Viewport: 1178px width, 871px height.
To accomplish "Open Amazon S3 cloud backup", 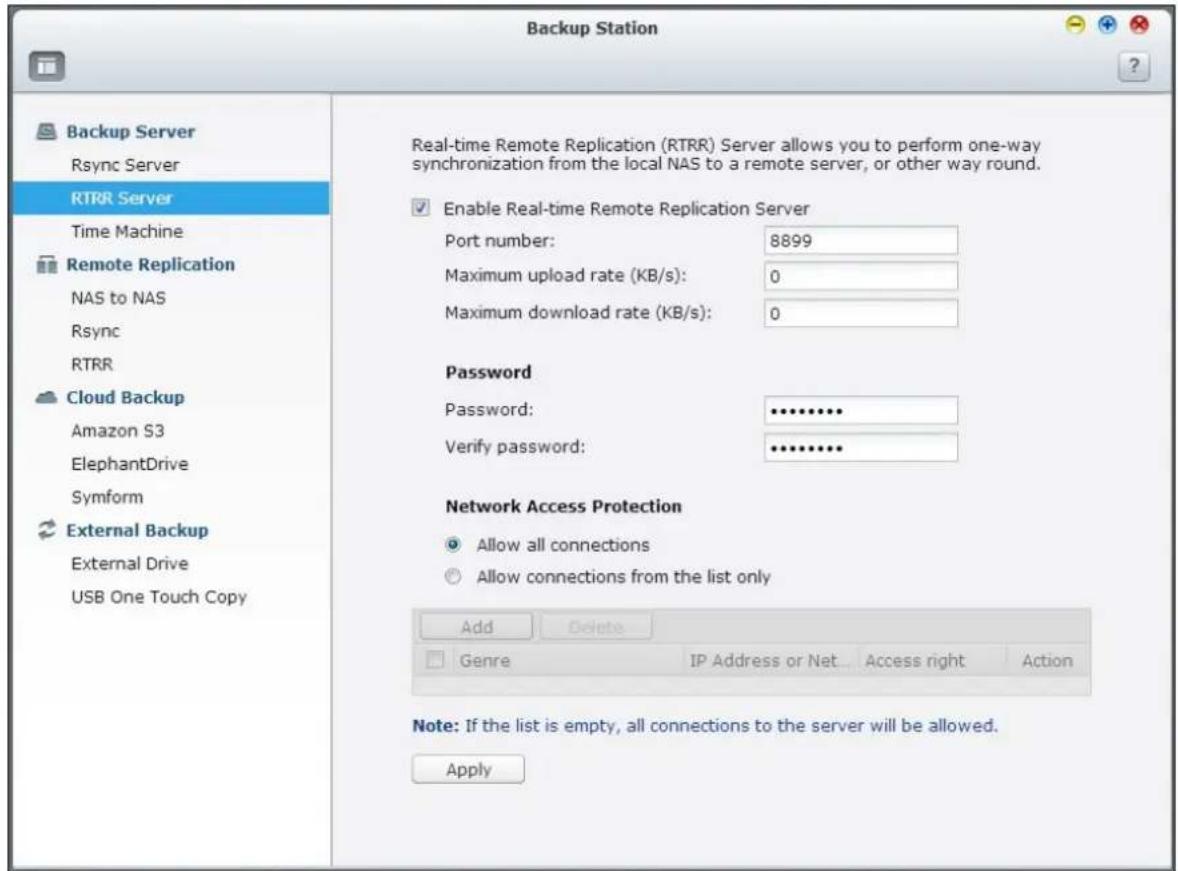I will (x=117, y=431).
